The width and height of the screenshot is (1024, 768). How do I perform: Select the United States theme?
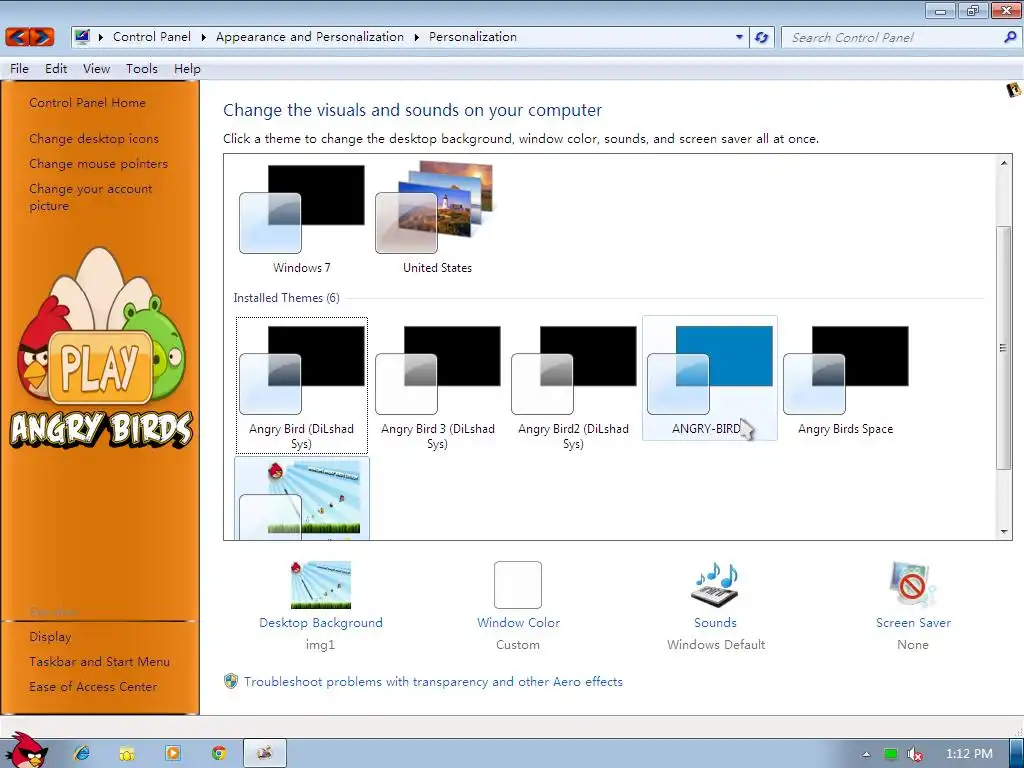[437, 219]
